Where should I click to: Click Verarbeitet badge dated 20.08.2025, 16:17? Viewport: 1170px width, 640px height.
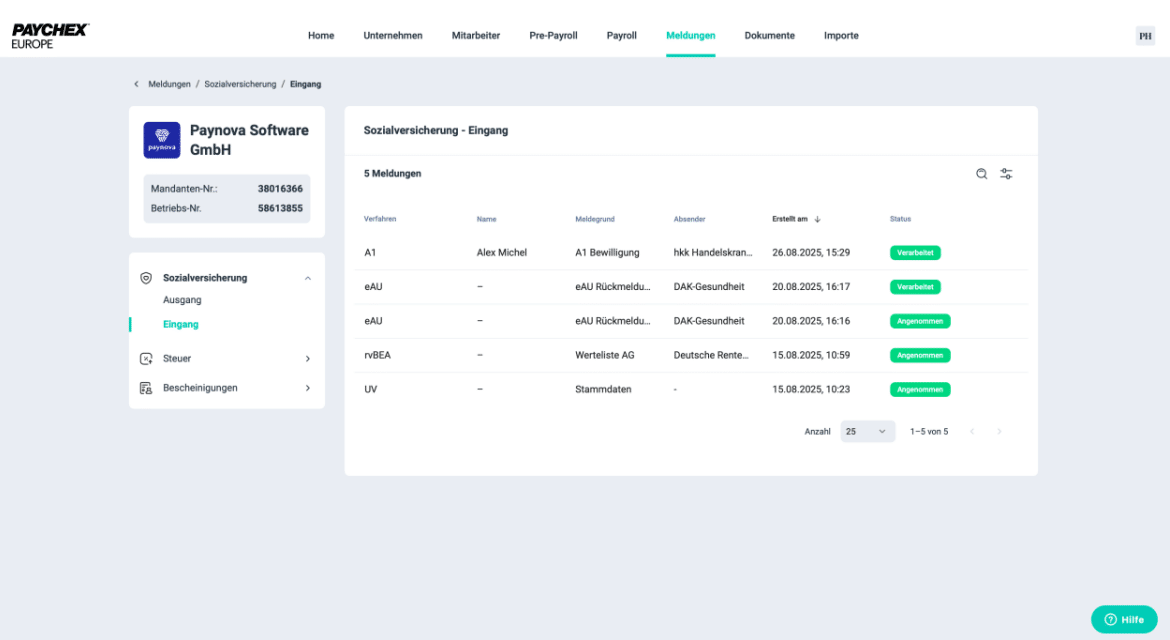(x=915, y=287)
